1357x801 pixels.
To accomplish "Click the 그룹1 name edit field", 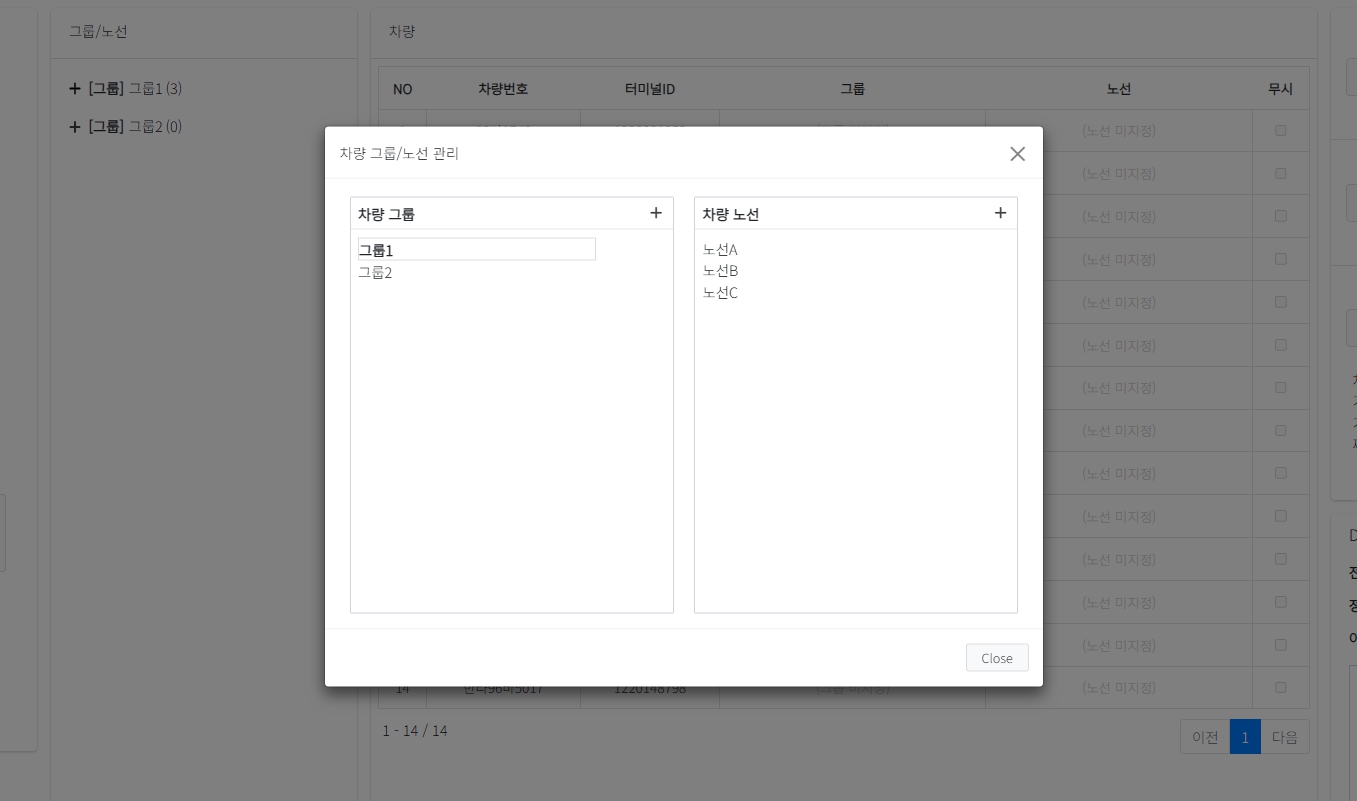I will [477, 249].
